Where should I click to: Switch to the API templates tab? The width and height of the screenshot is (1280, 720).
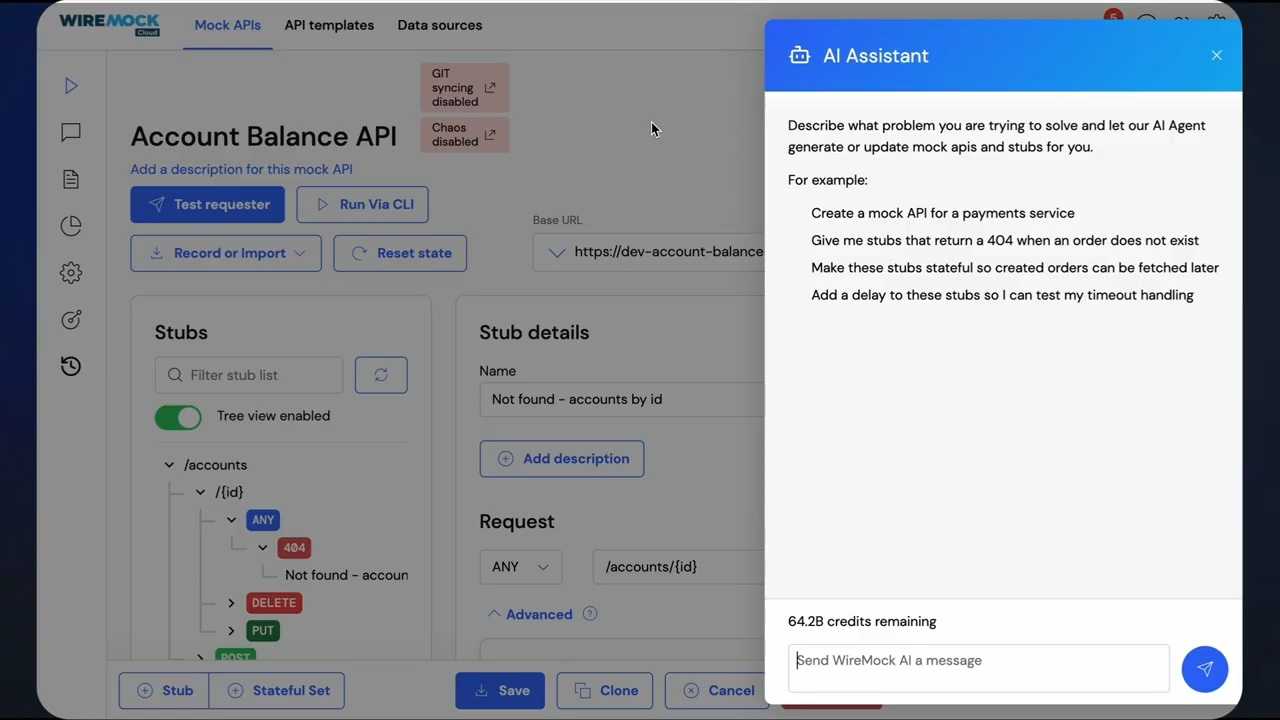[329, 25]
